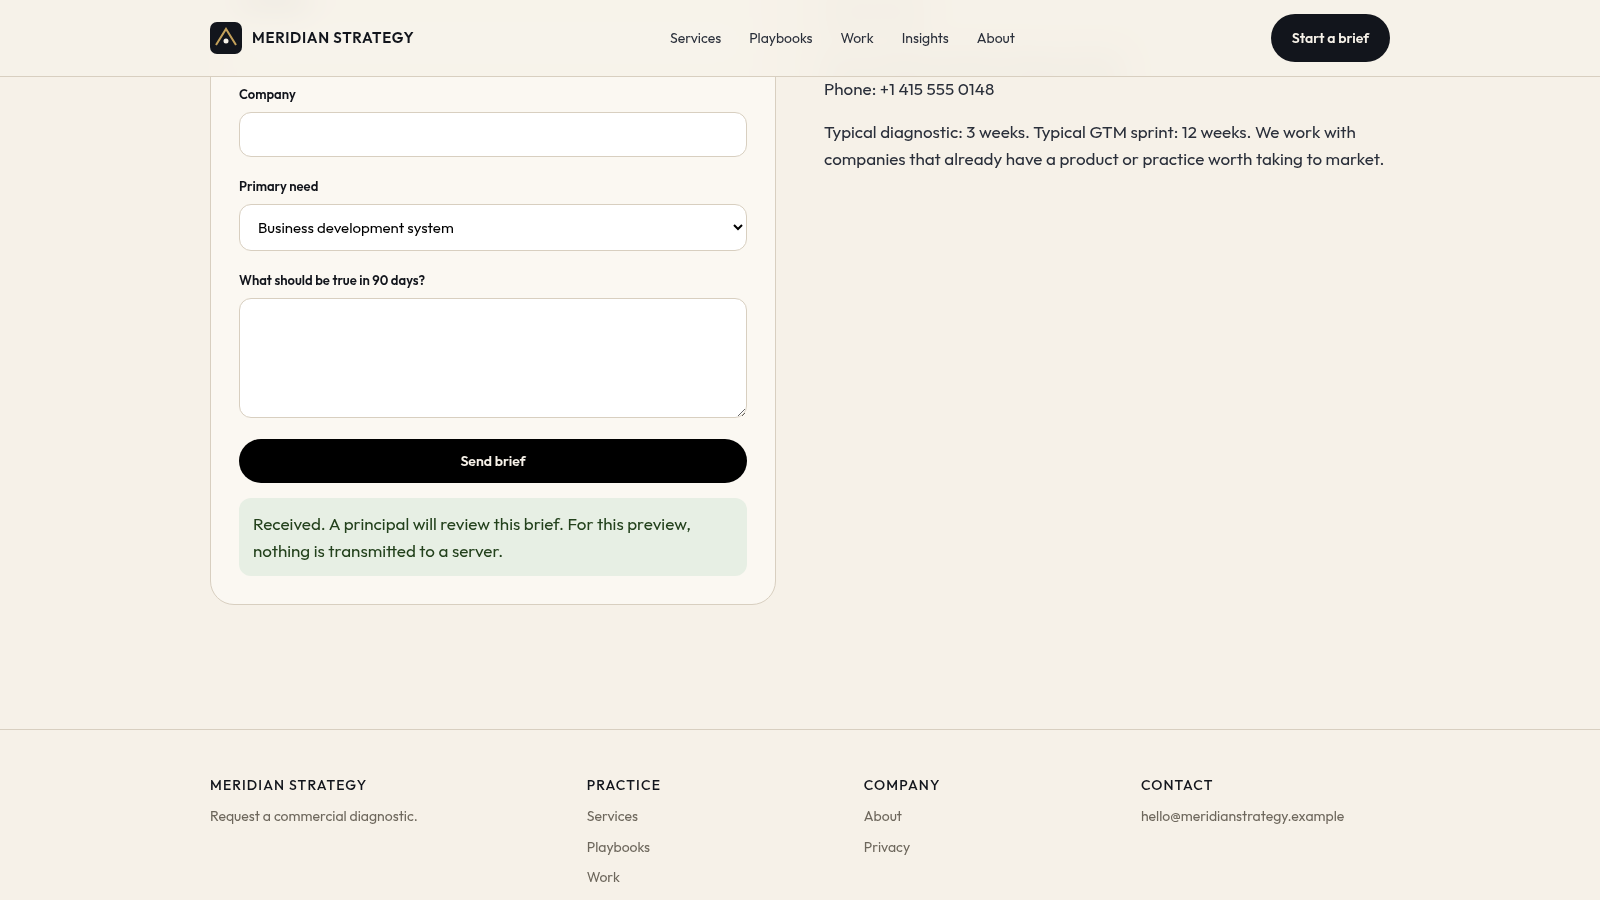Open the Primary need dropdown
This screenshot has width=1600, height=900.
pos(493,228)
